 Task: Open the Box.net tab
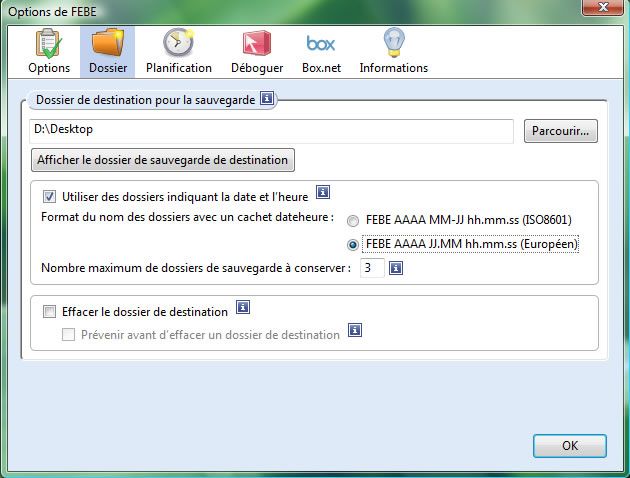coord(321,52)
